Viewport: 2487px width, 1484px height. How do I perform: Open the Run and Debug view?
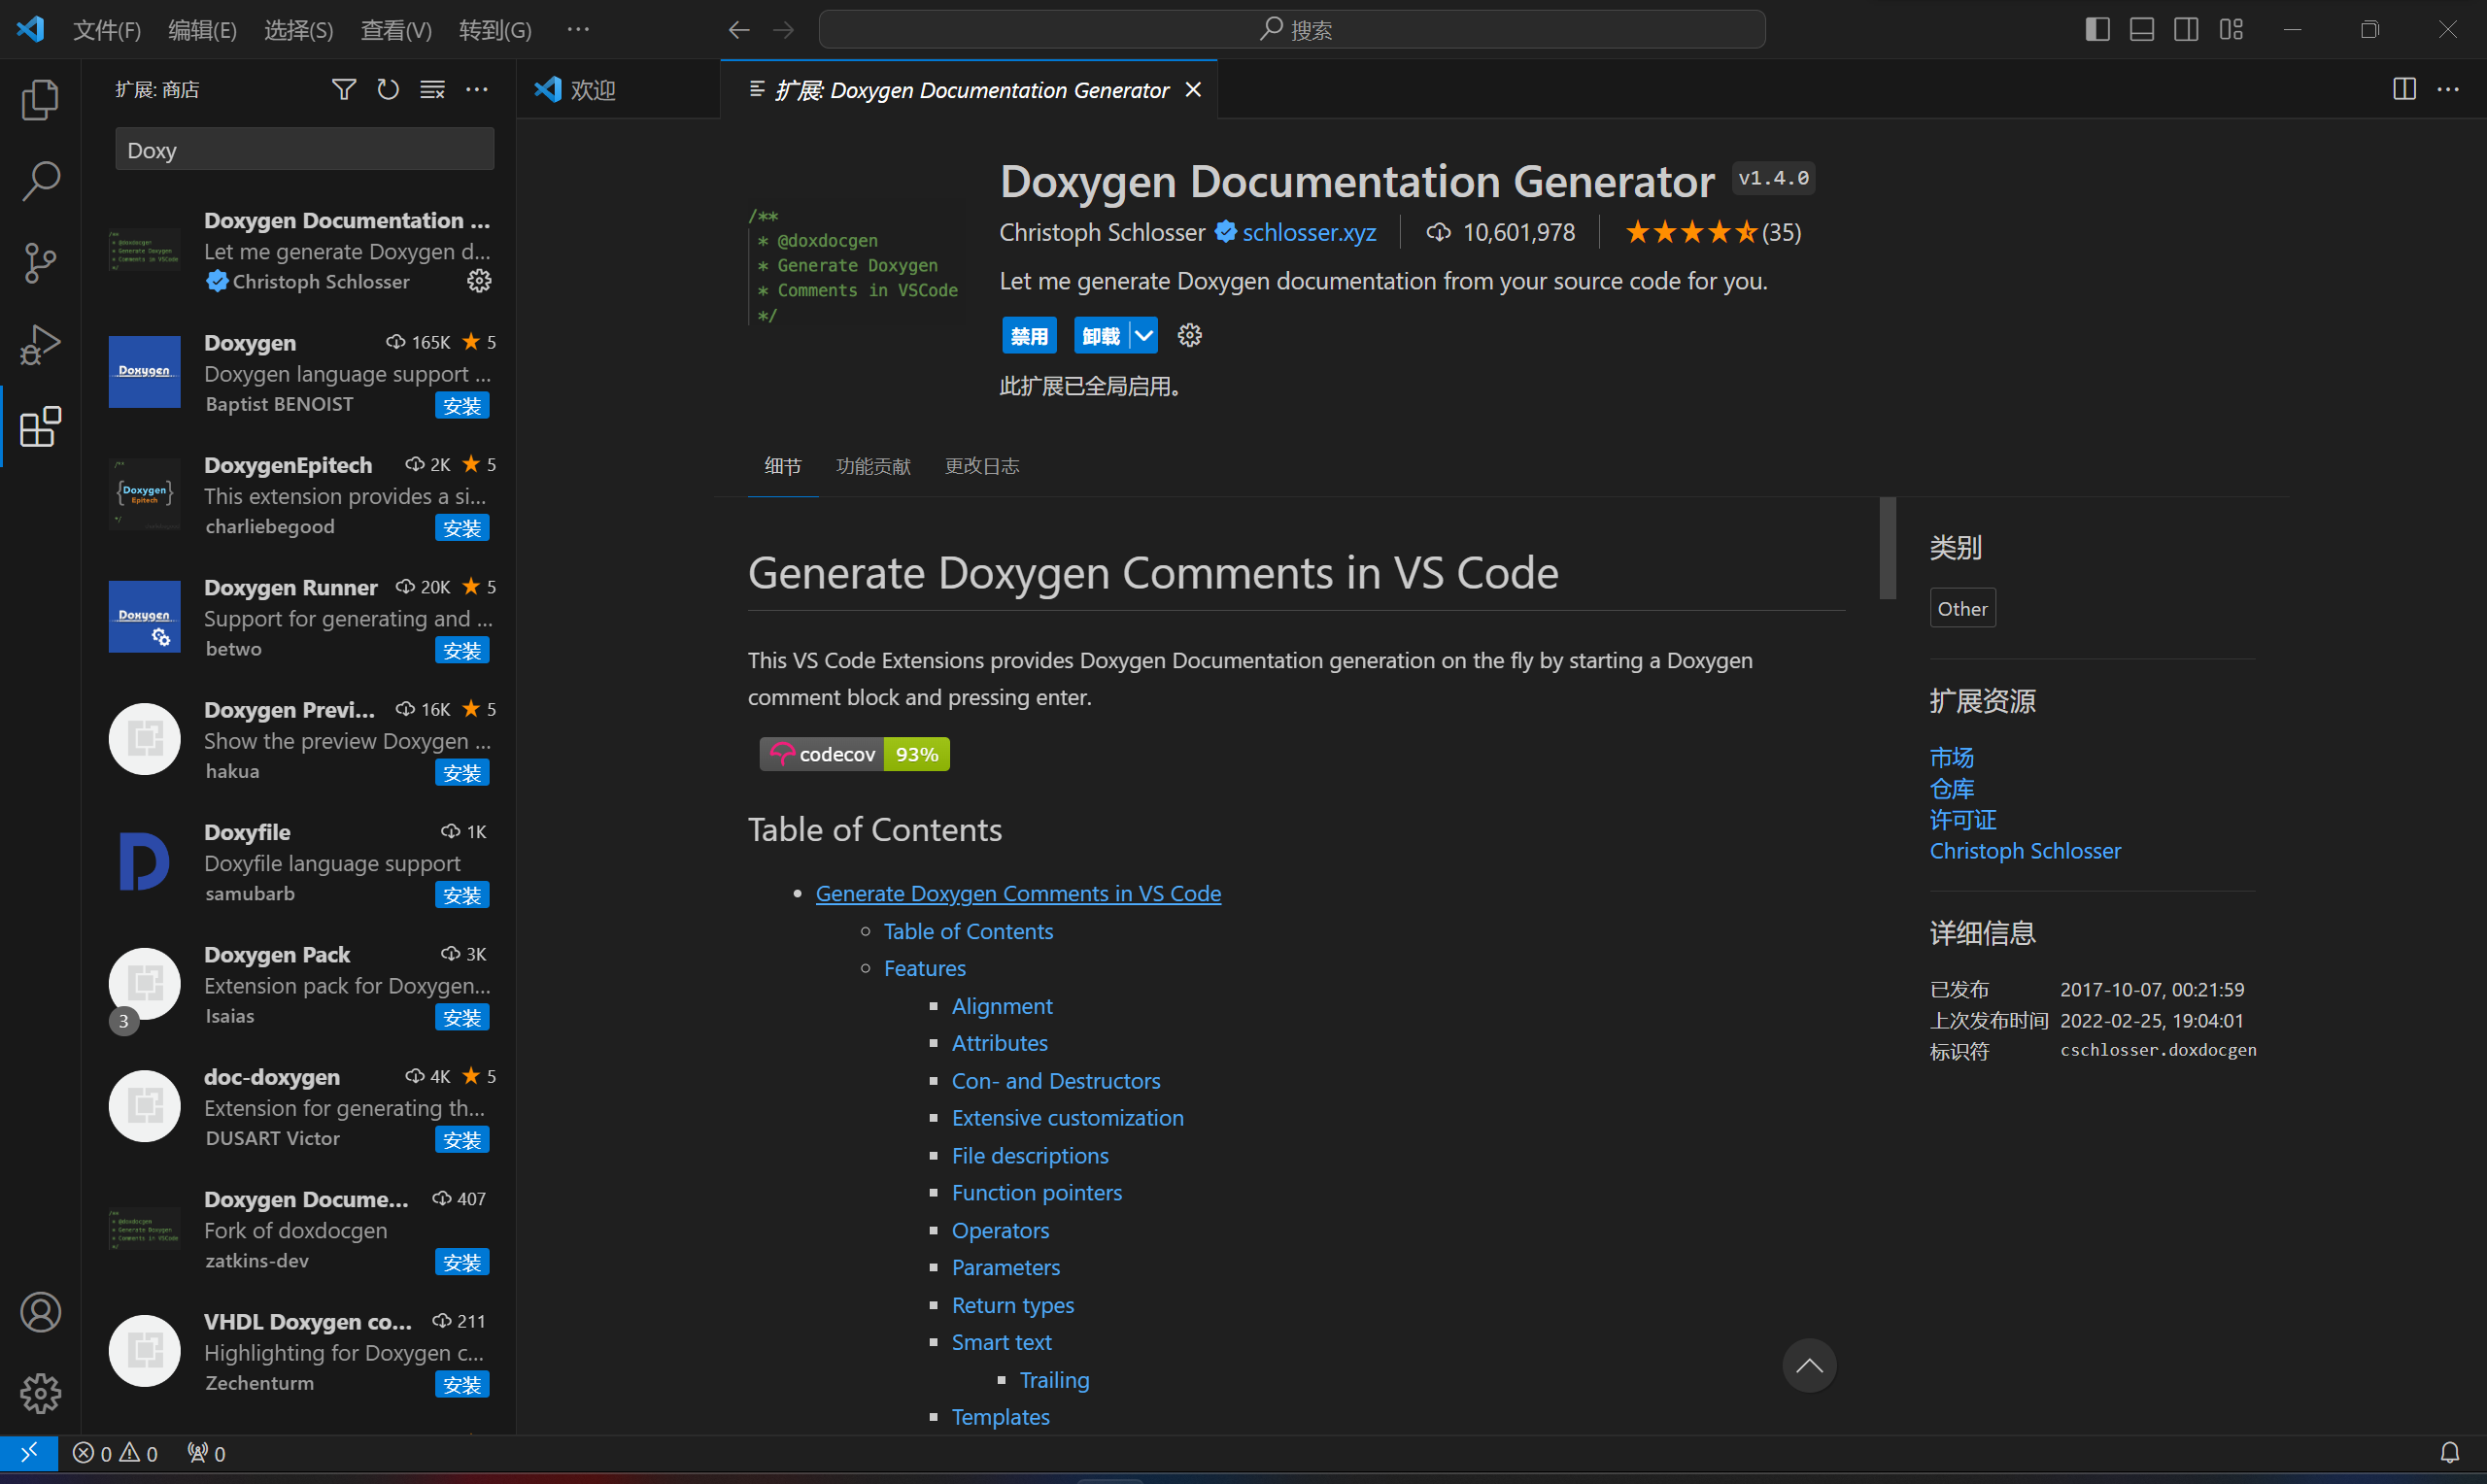(40, 345)
